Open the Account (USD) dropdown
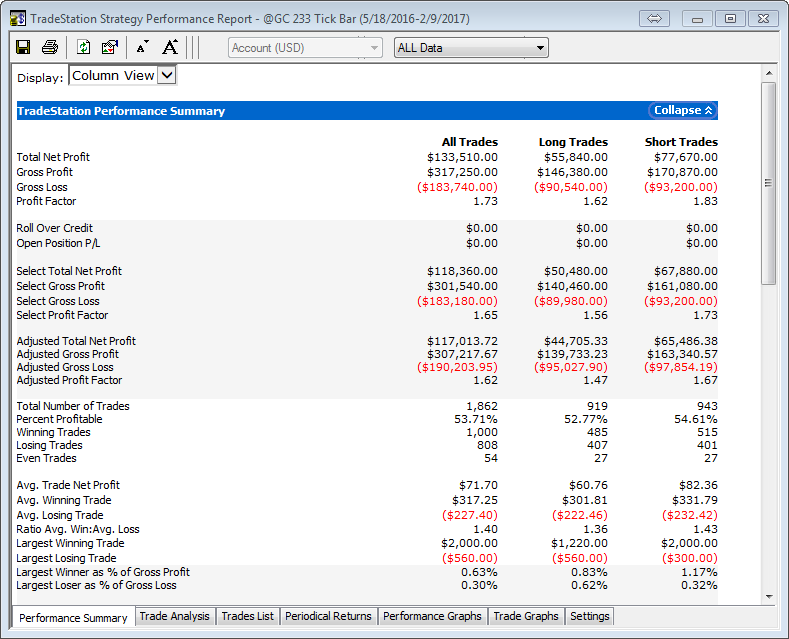Screen dimensions: 789x639 pos(305,48)
